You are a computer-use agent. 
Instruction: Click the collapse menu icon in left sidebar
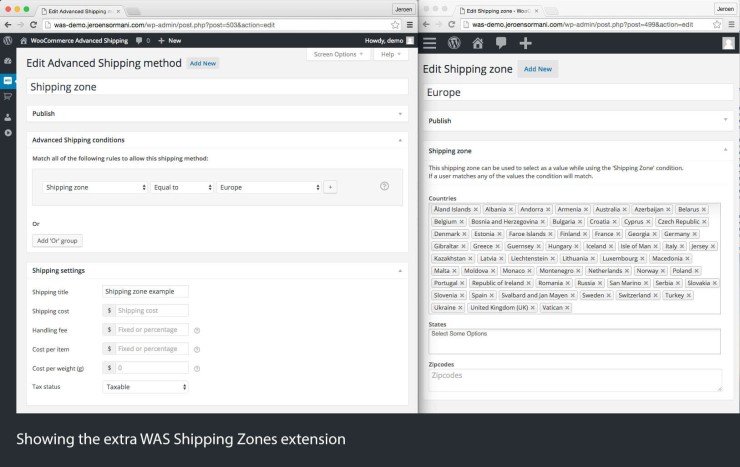tap(8, 133)
